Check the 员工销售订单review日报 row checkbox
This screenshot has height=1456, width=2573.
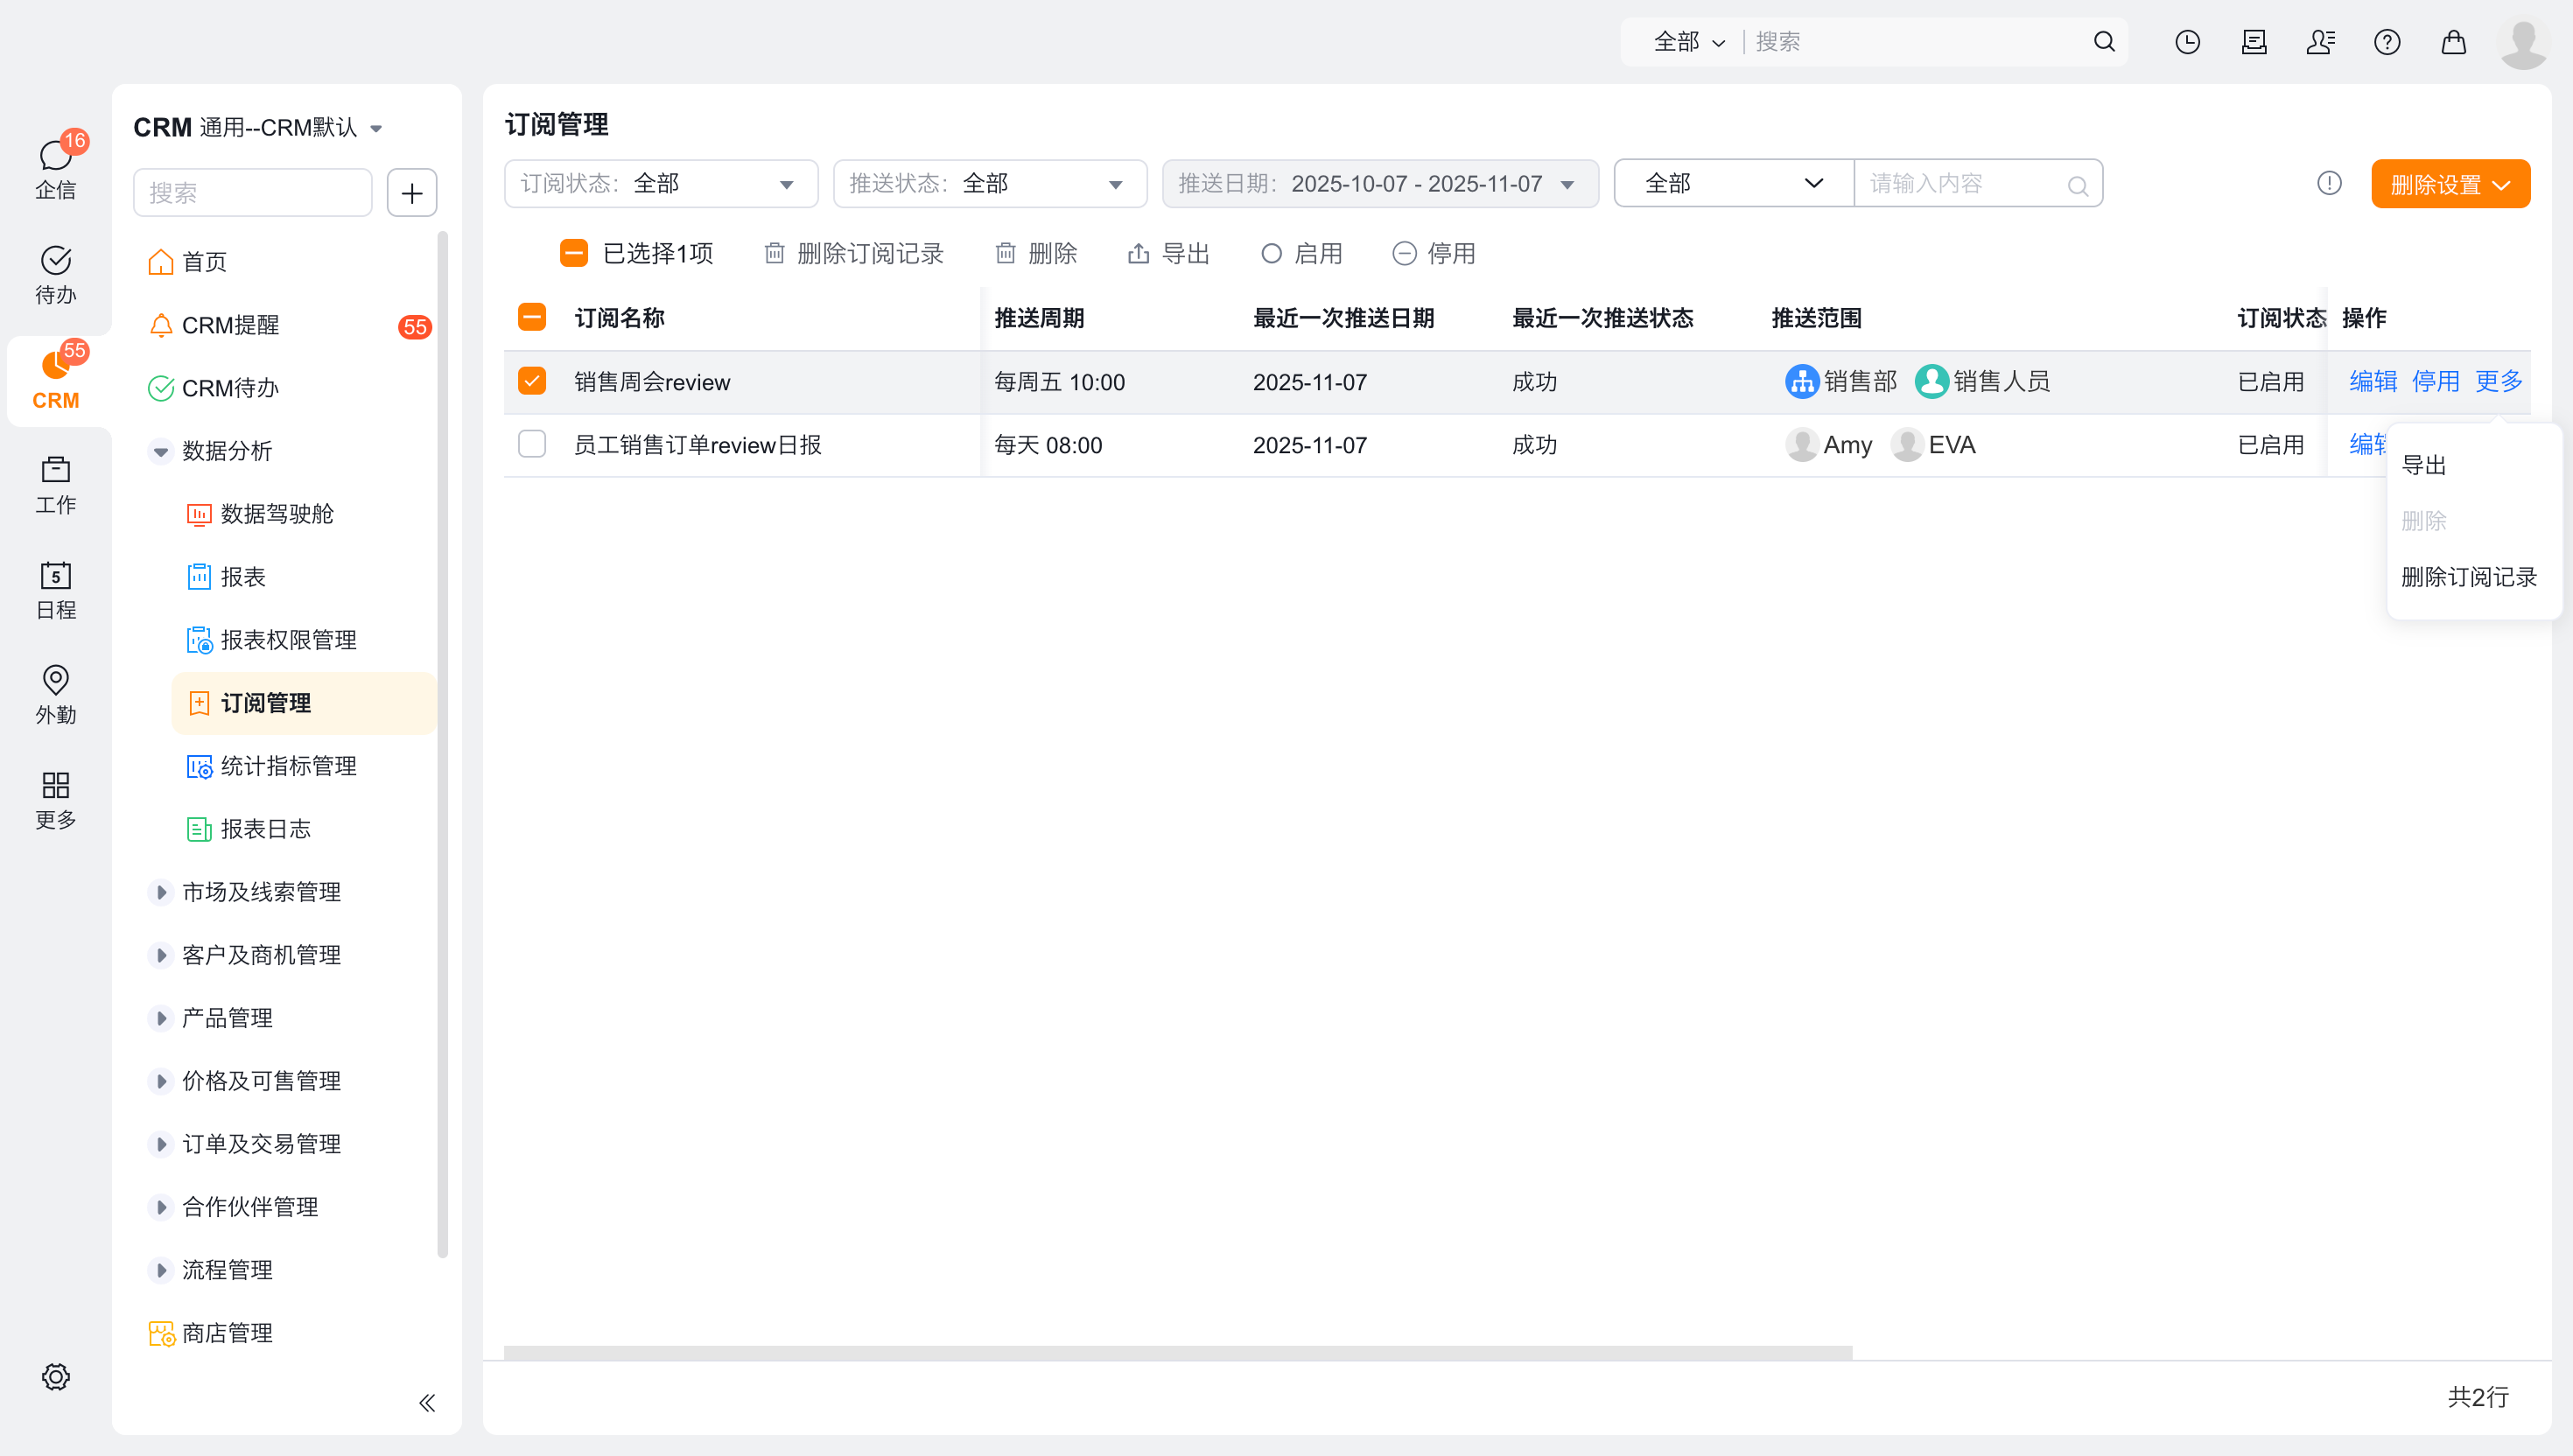[532, 444]
